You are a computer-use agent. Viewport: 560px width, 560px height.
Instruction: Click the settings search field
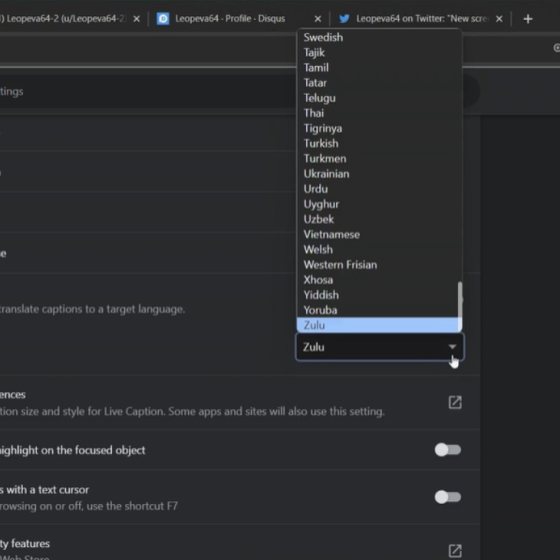(239, 91)
